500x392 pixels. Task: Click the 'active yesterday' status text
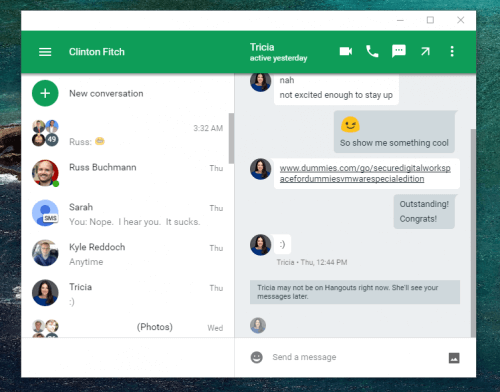pyautogui.click(x=278, y=58)
